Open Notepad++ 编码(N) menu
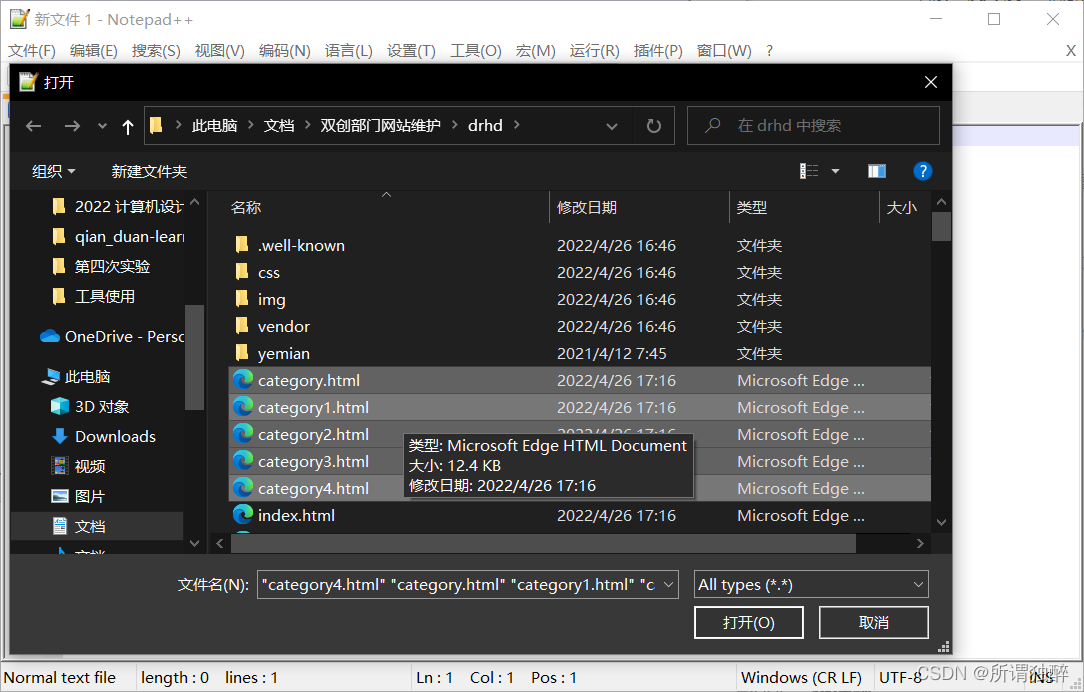Viewport: 1084px width, 692px height. [284, 50]
